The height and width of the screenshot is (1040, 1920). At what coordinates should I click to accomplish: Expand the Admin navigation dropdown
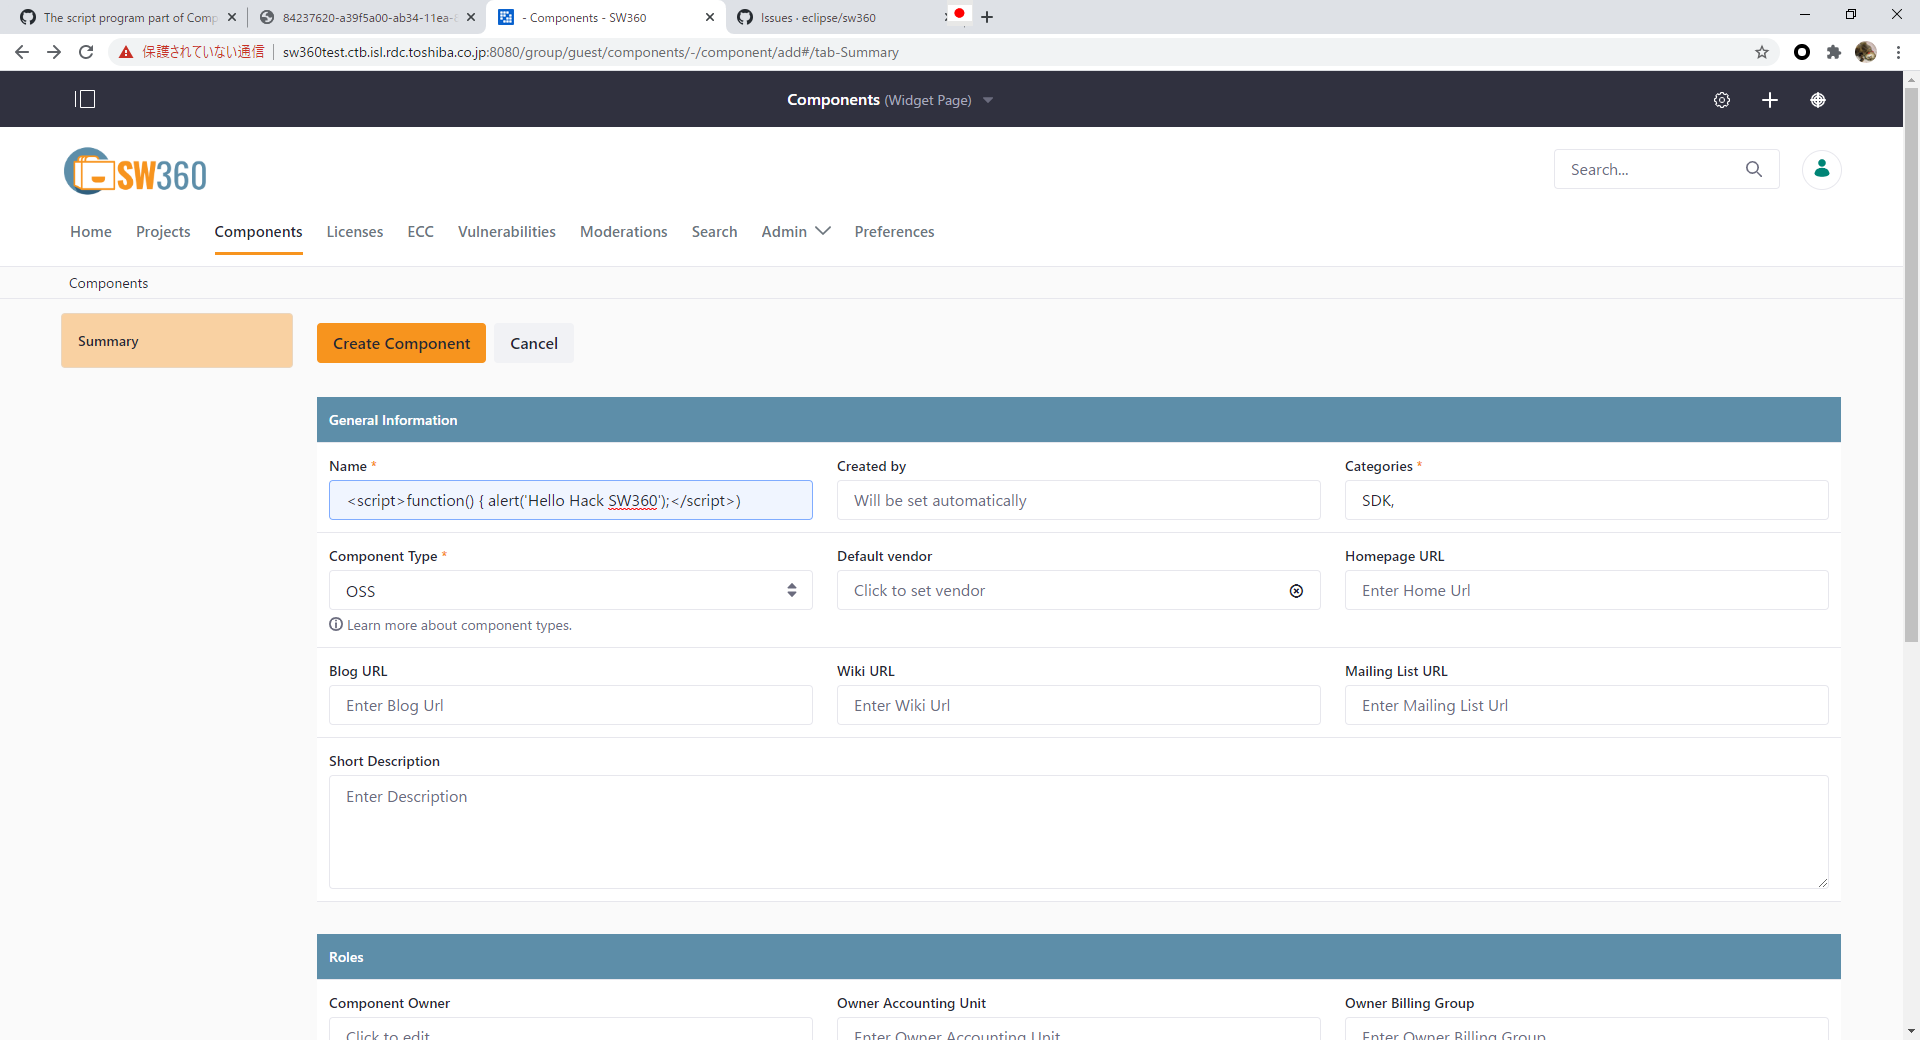(795, 231)
